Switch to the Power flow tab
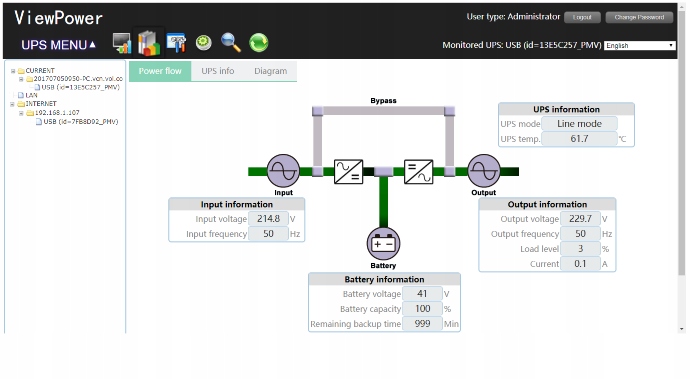This screenshot has width=691, height=379. coord(160,71)
